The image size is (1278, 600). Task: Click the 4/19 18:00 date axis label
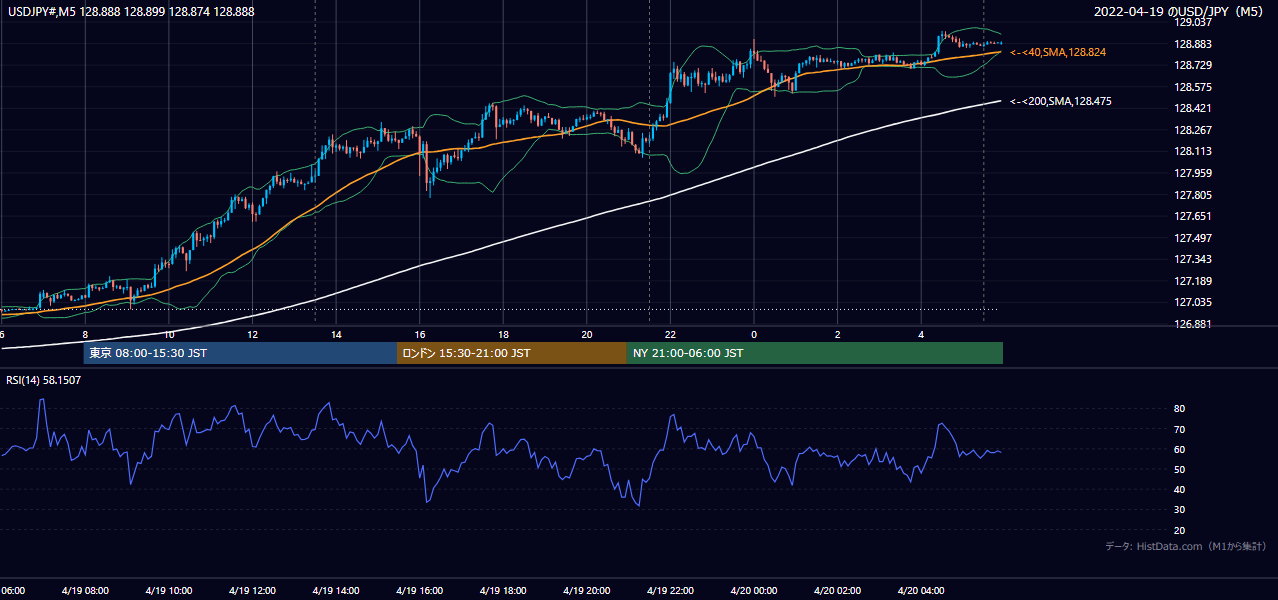coord(503,591)
